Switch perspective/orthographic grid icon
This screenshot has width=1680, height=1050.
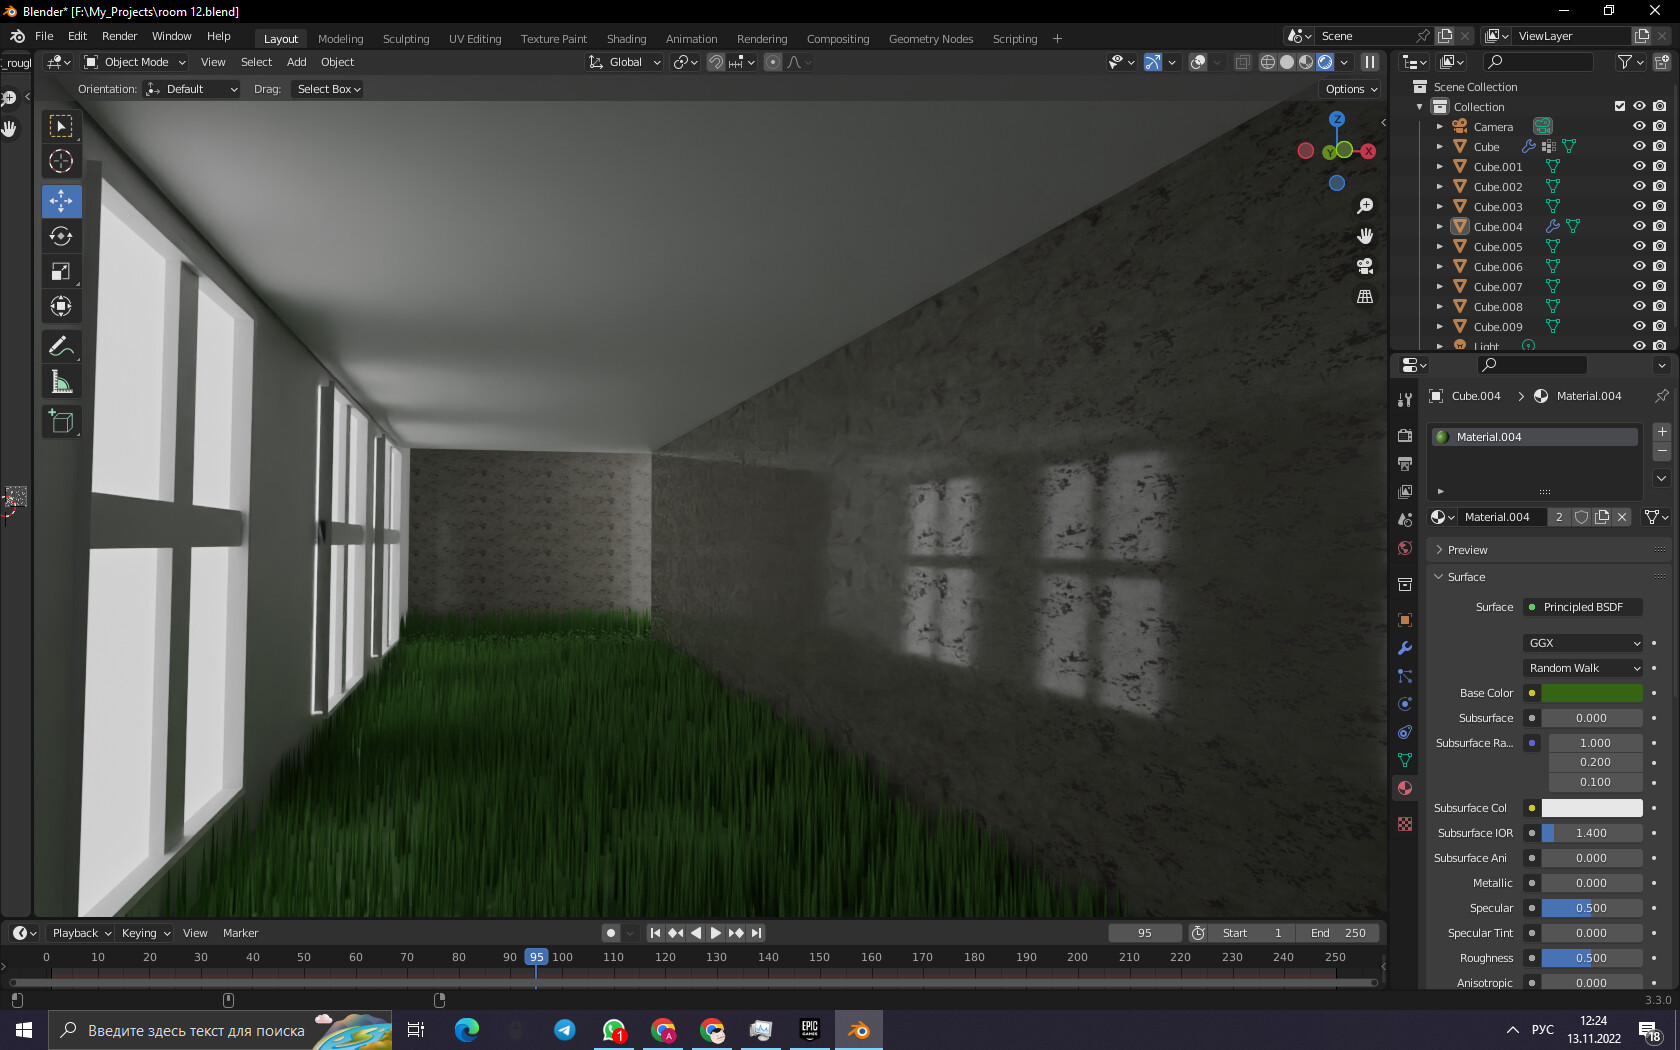[x=1365, y=296]
